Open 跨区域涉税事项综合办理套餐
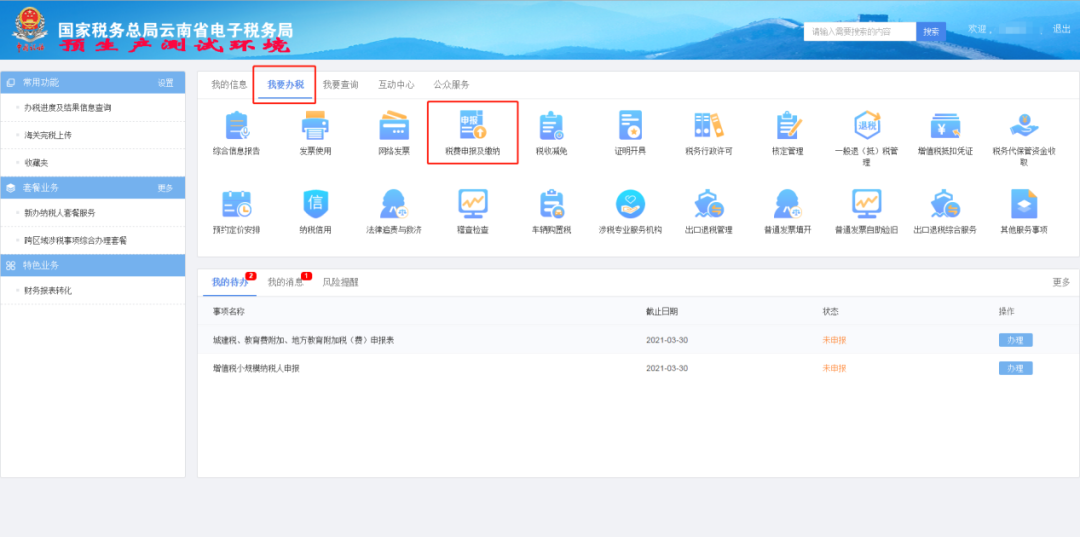Image resolution: width=1080 pixels, height=537 pixels. (76, 240)
